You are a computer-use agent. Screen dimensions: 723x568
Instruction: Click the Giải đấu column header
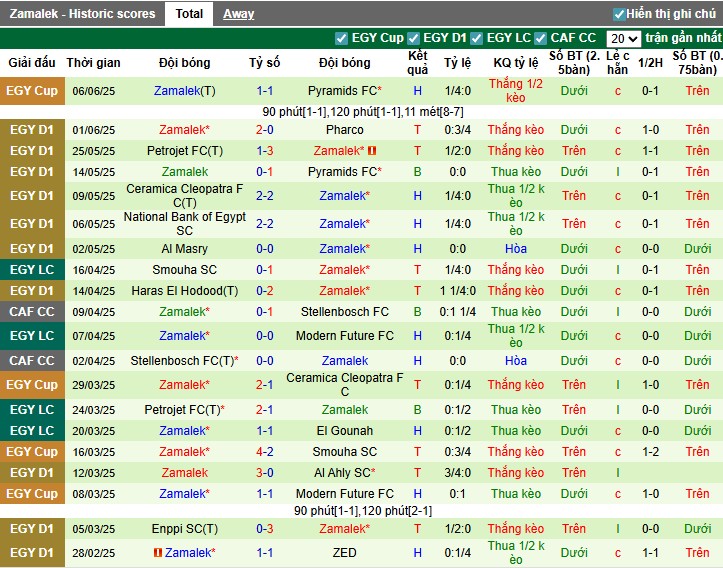coord(32,63)
